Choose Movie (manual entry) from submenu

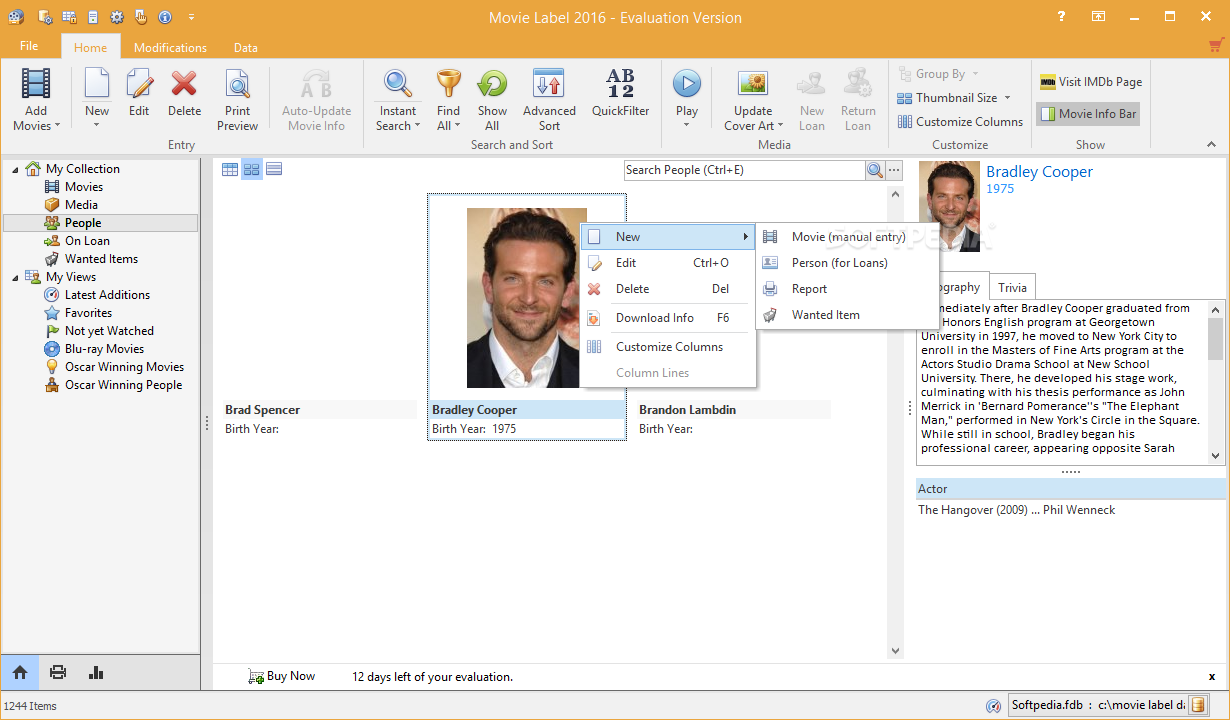[x=847, y=237]
